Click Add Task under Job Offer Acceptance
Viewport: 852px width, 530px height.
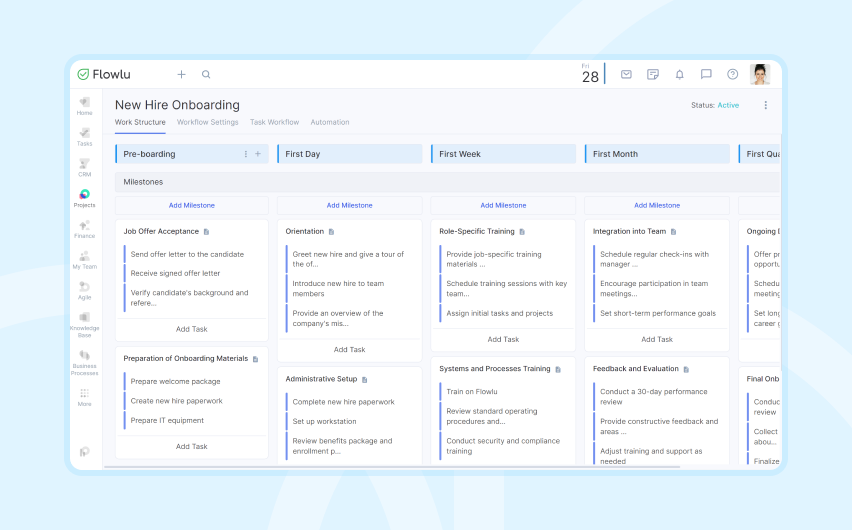[x=192, y=329]
